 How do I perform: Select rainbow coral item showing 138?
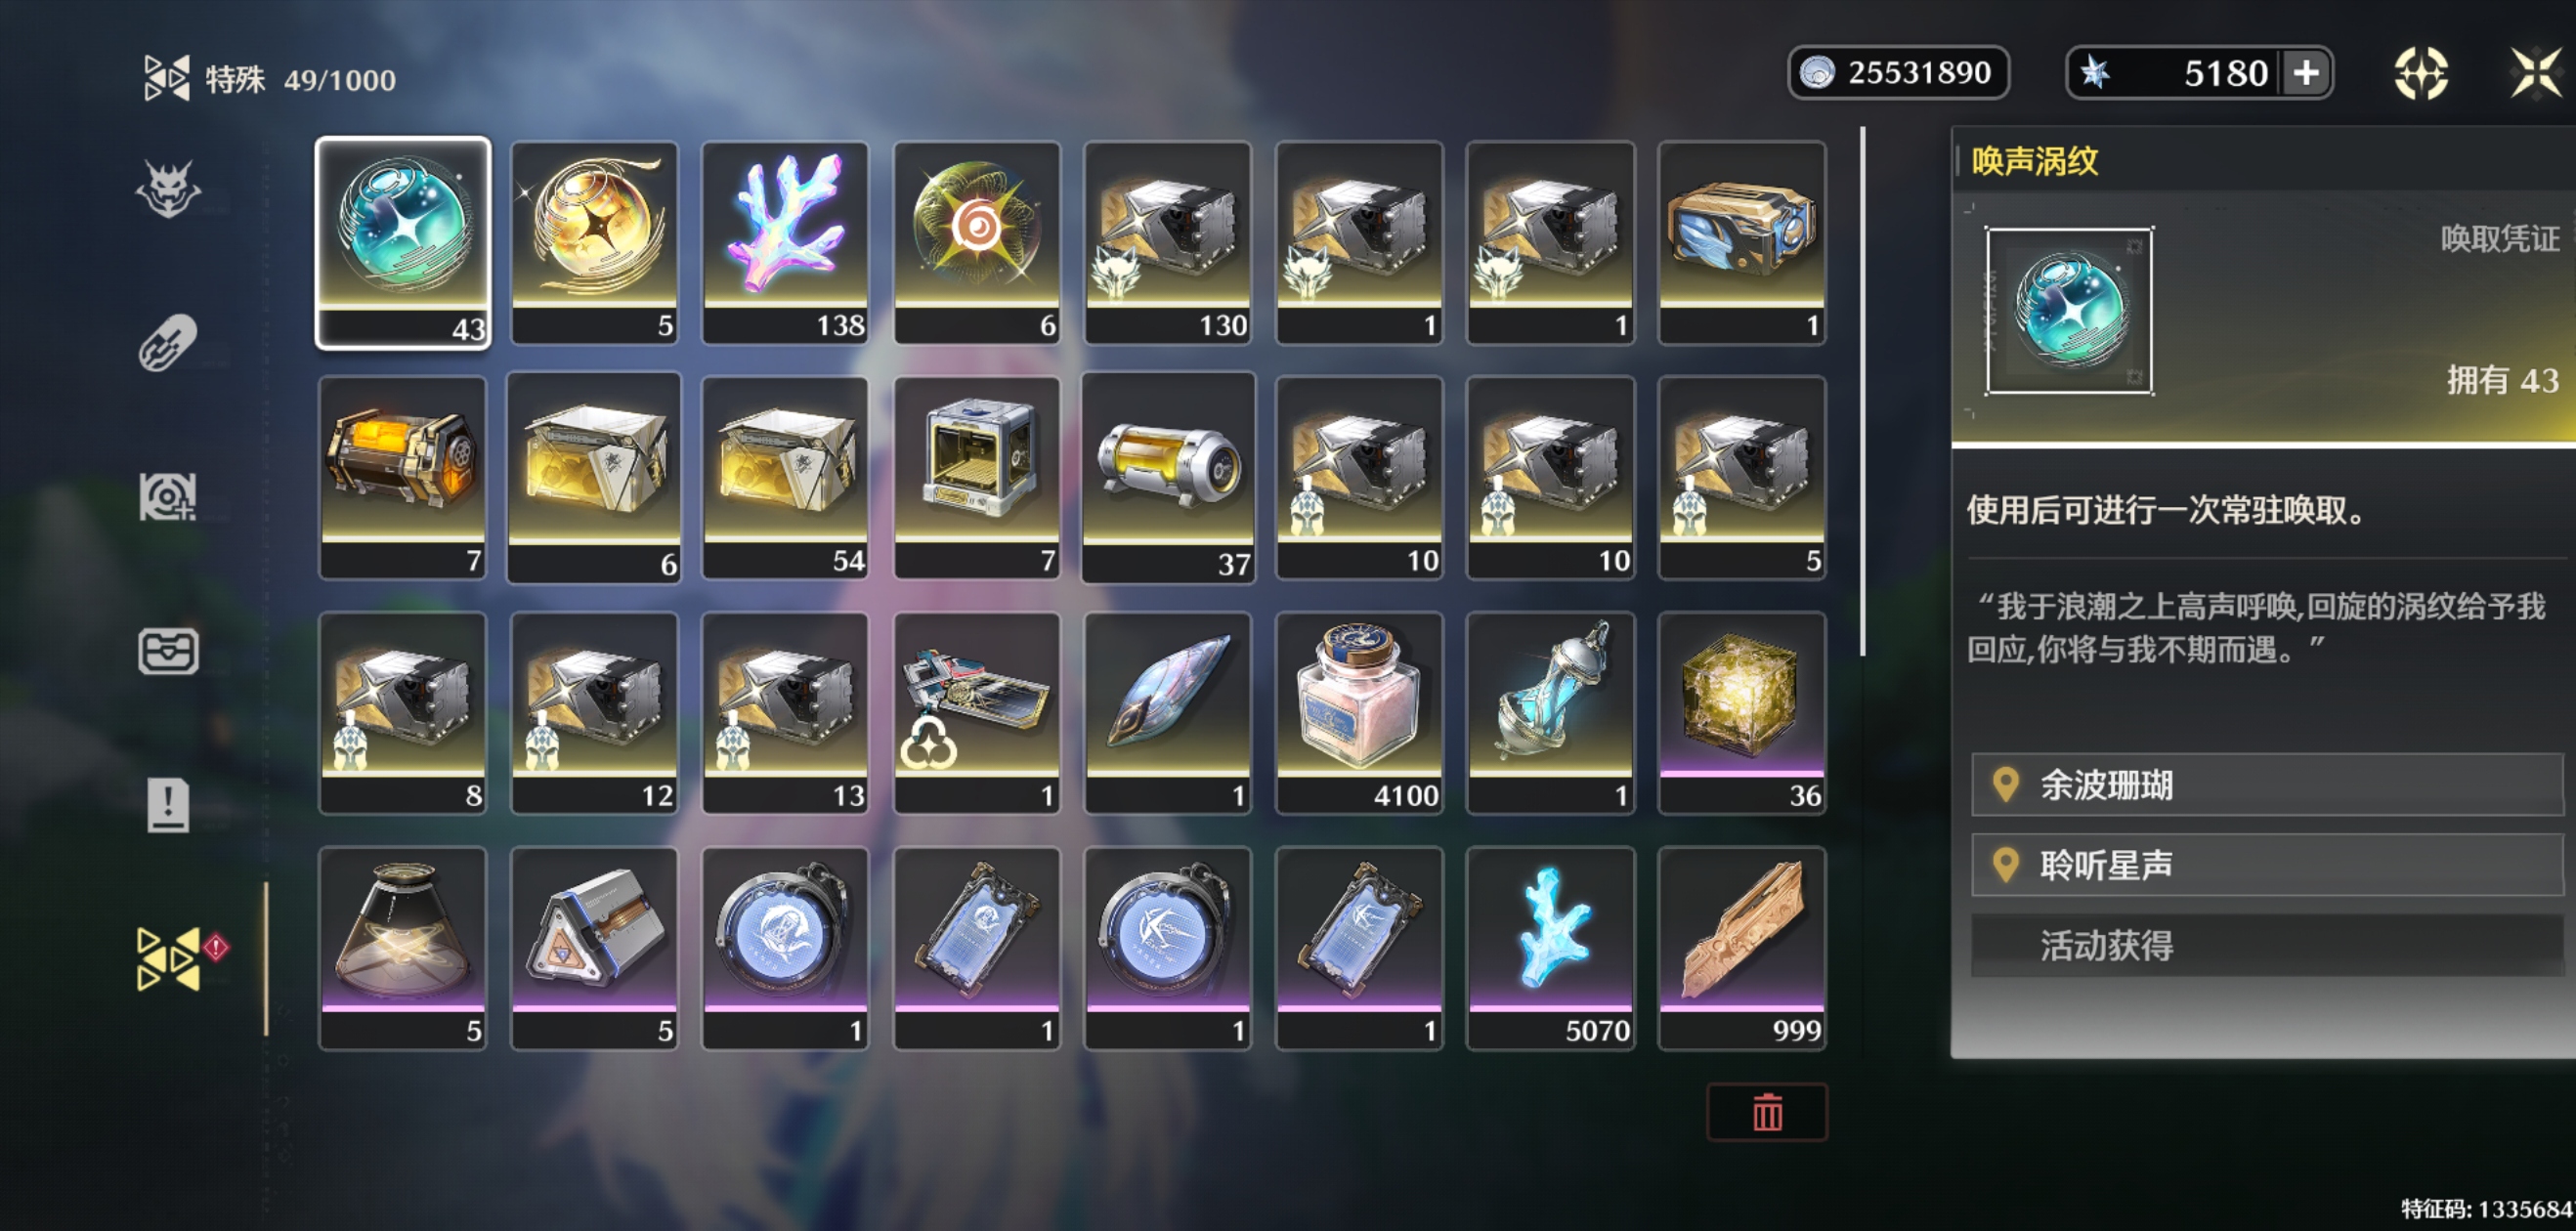(785, 243)
